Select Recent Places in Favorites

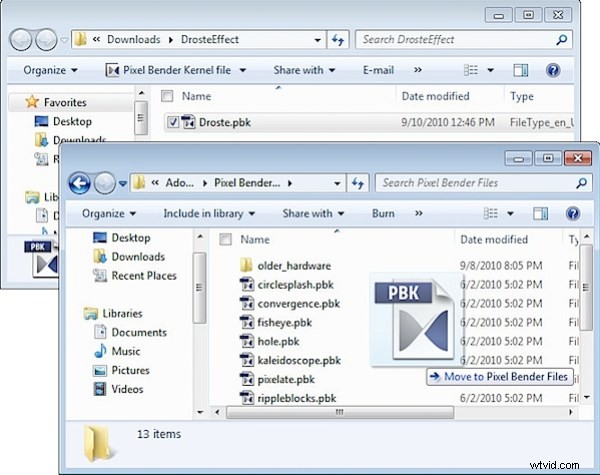[143, 275]
